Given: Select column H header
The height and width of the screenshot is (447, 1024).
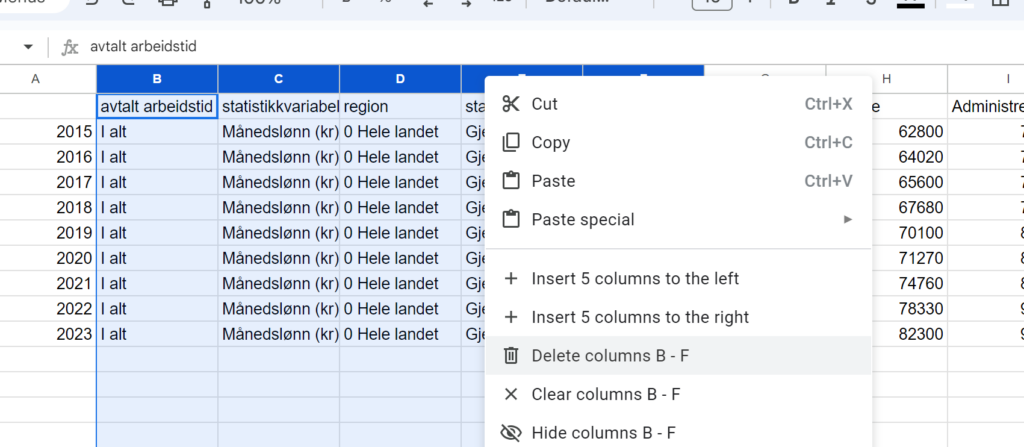Looking at the screenshot, I should (887, 79).
